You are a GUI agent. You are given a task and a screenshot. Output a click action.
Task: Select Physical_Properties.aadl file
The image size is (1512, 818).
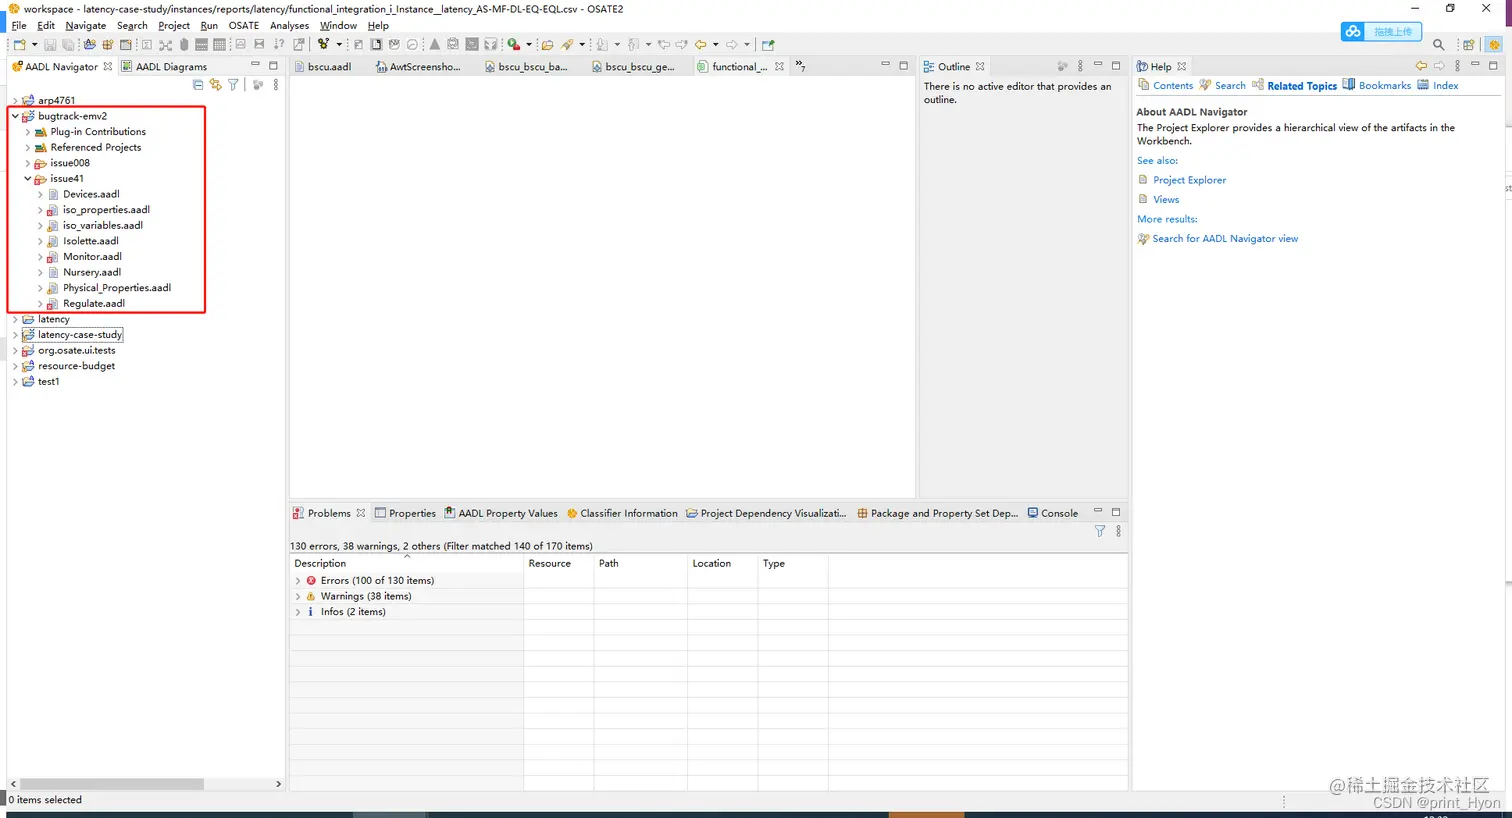(117, 288)
